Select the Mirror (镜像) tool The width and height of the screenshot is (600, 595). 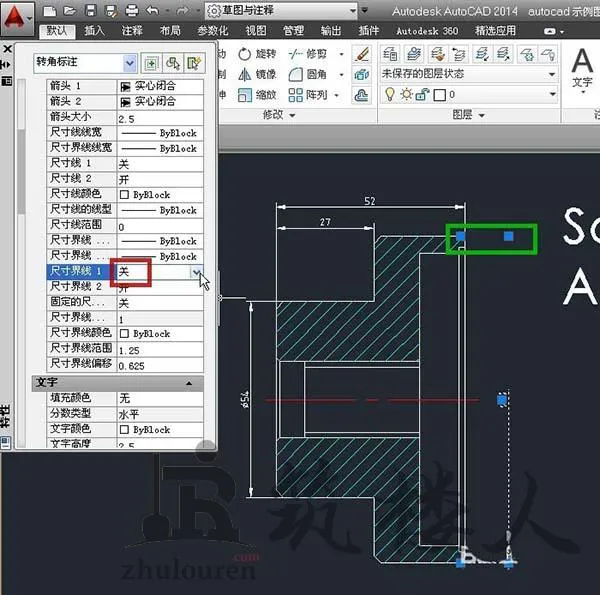(257, 74)
